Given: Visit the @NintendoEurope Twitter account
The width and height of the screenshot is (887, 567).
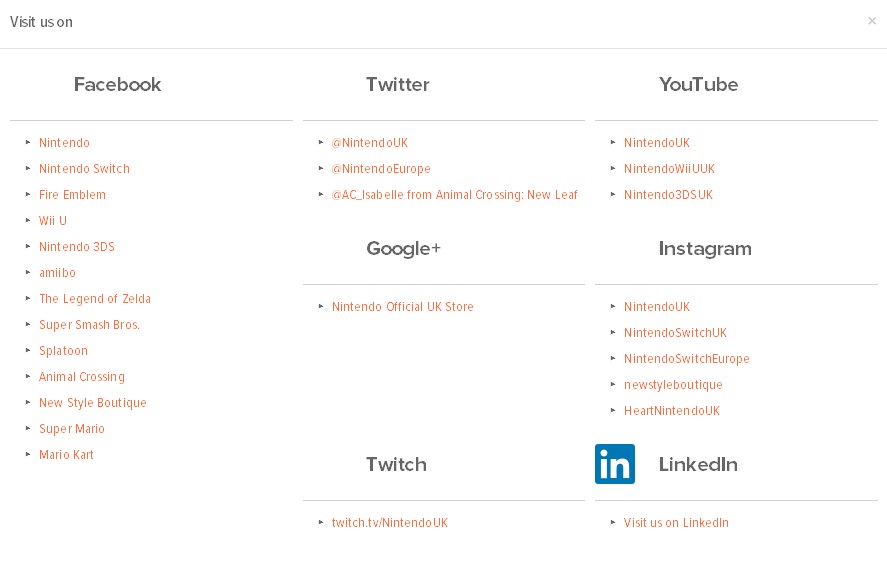Looking at the screenshot, I should 381,169.
